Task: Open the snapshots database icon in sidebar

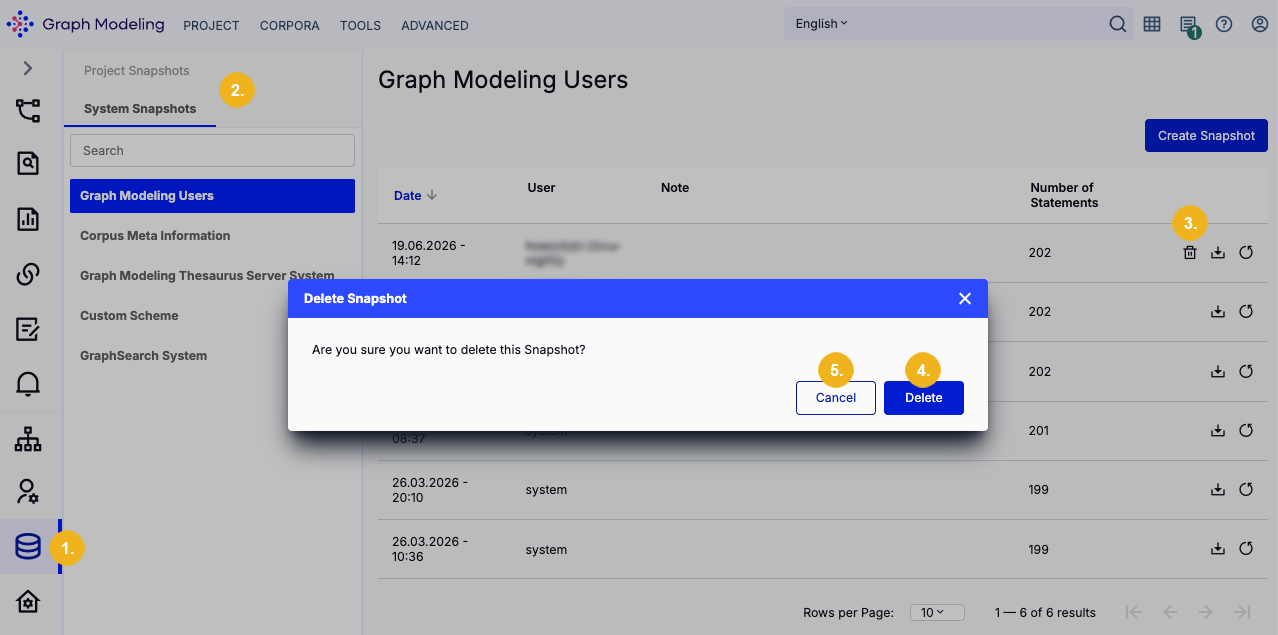Action: [x=28, y=547]
